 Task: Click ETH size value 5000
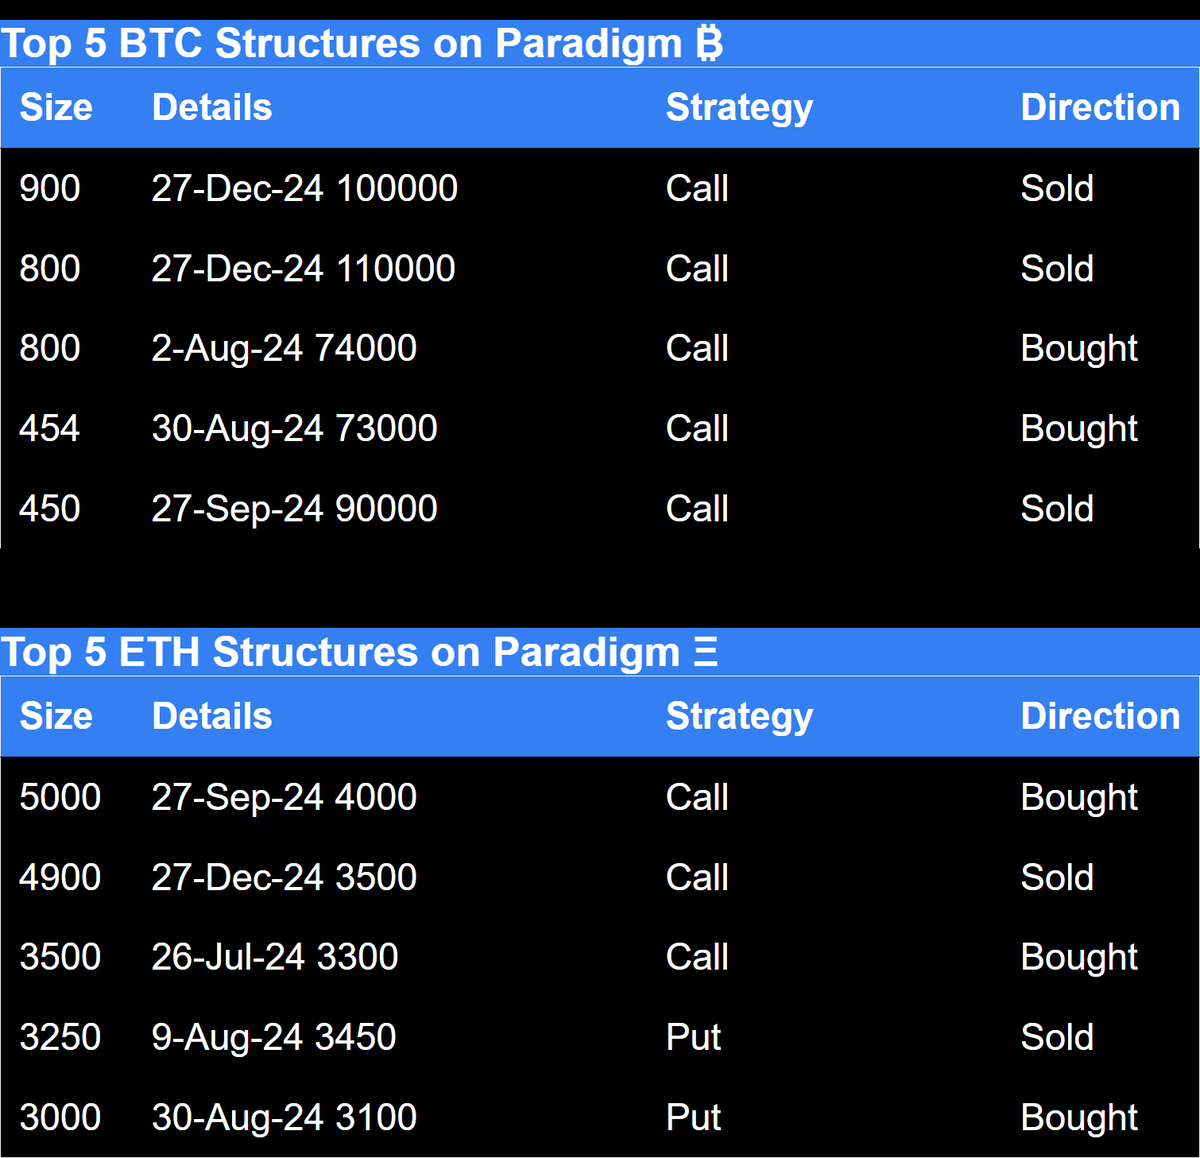60,797
